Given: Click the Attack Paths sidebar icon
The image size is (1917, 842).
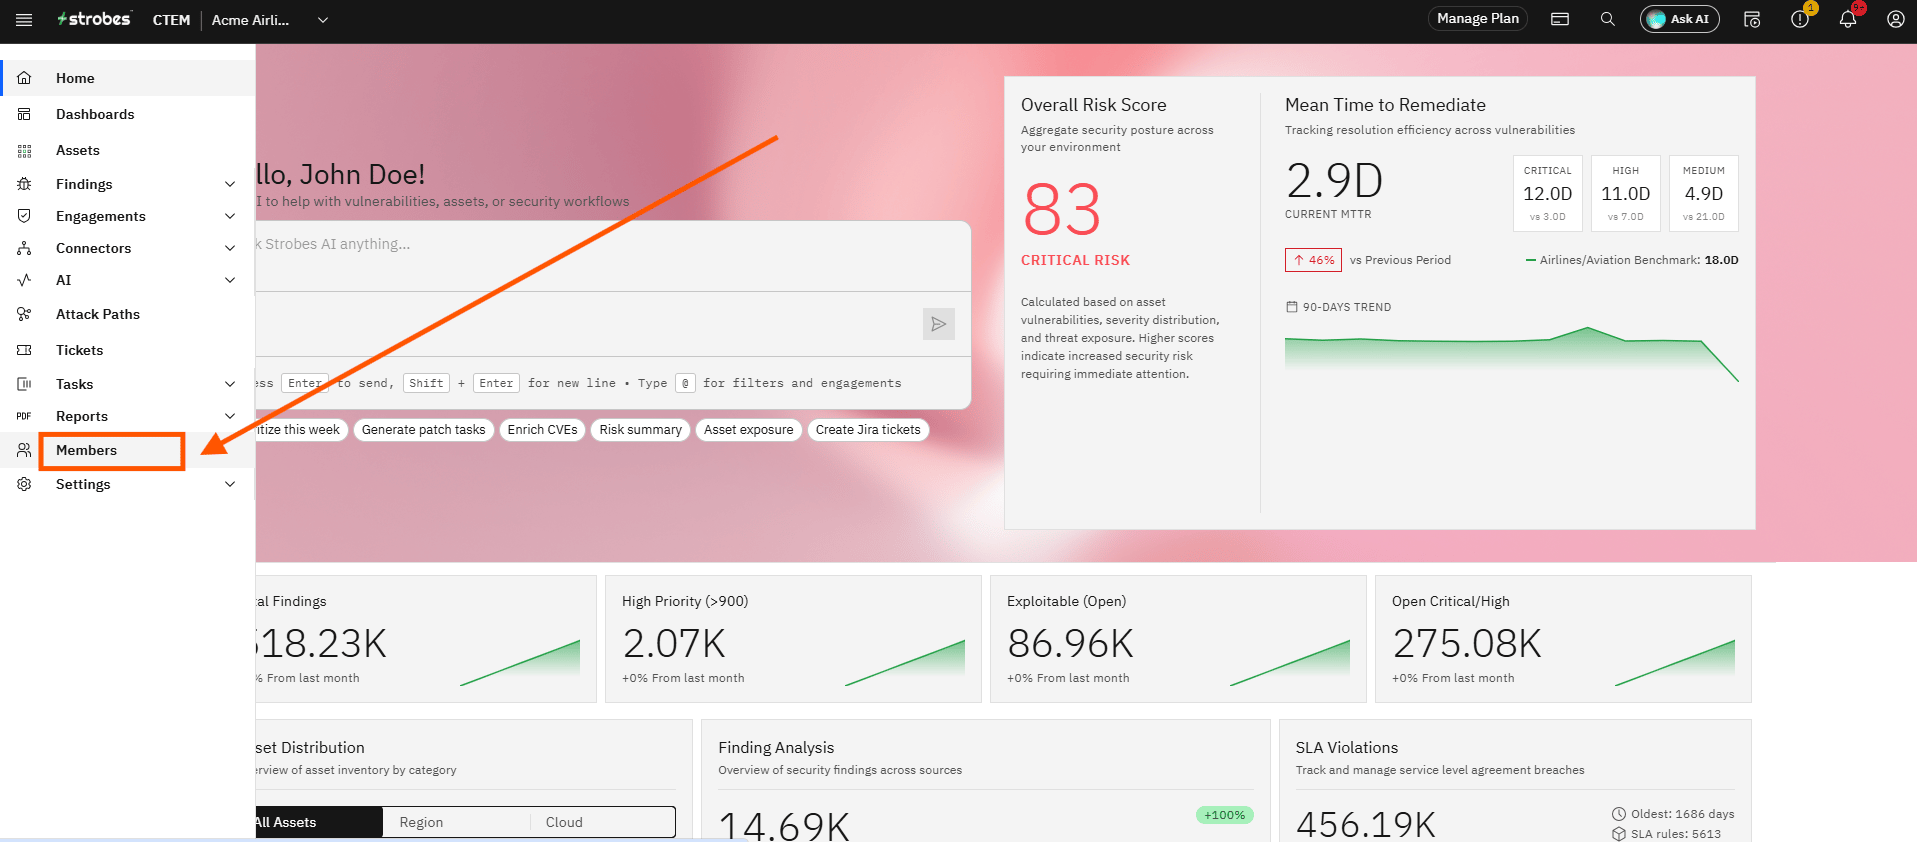Looking at the screenshot, I should 24,314.
